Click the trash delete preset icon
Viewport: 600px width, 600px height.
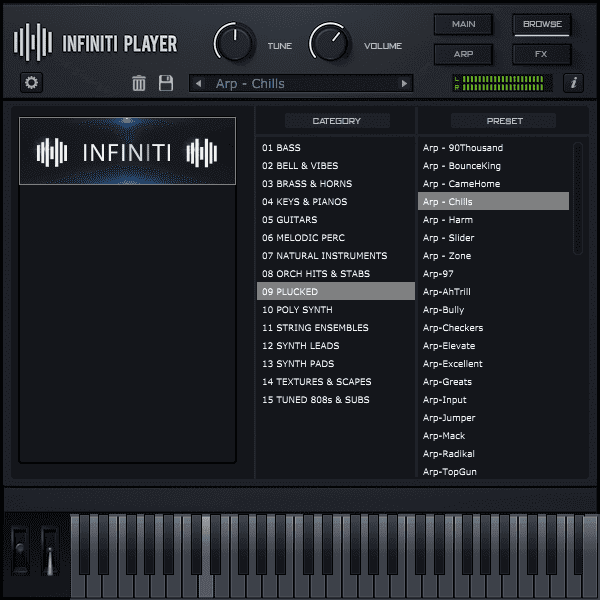[139, 83]
